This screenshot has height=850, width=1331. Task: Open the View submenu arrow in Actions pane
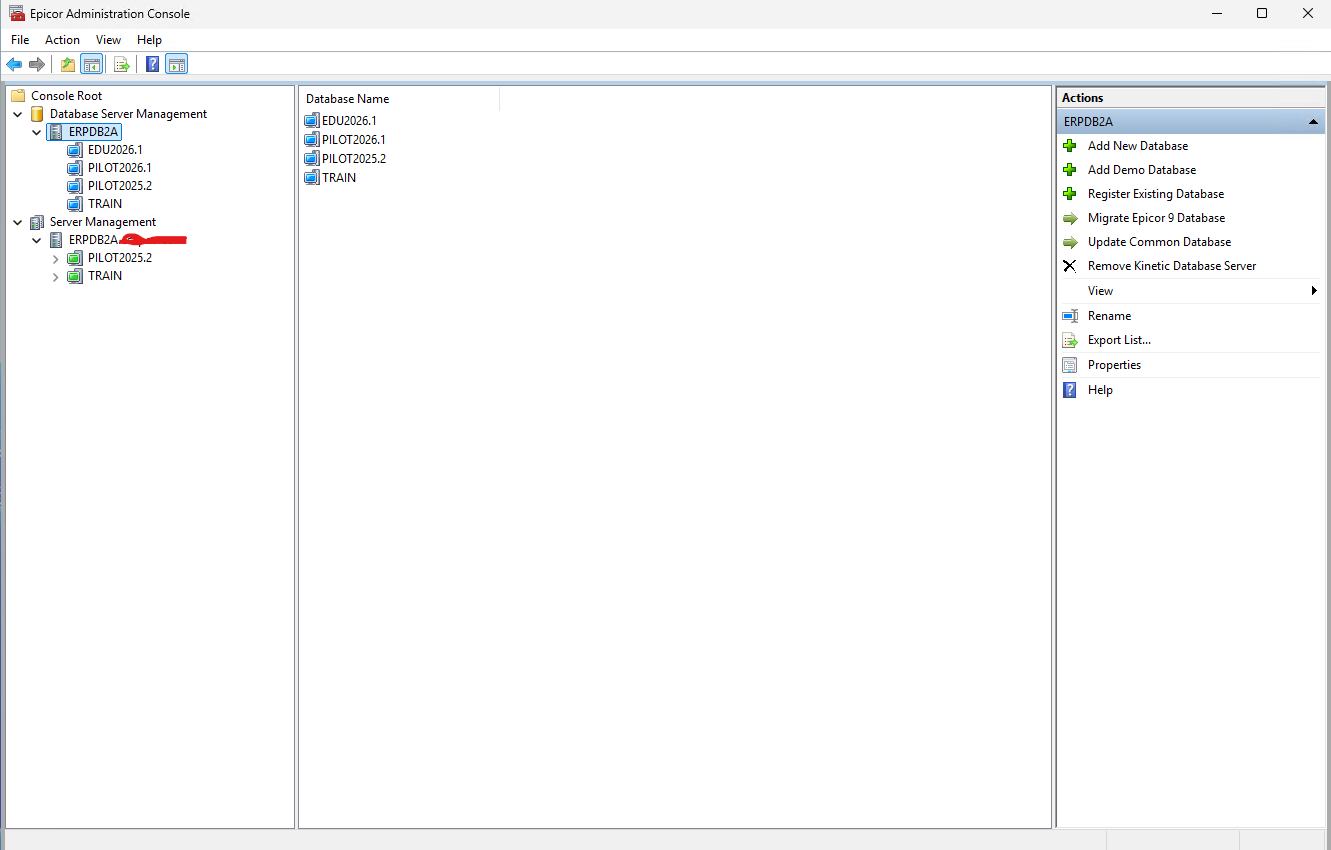1314,291
